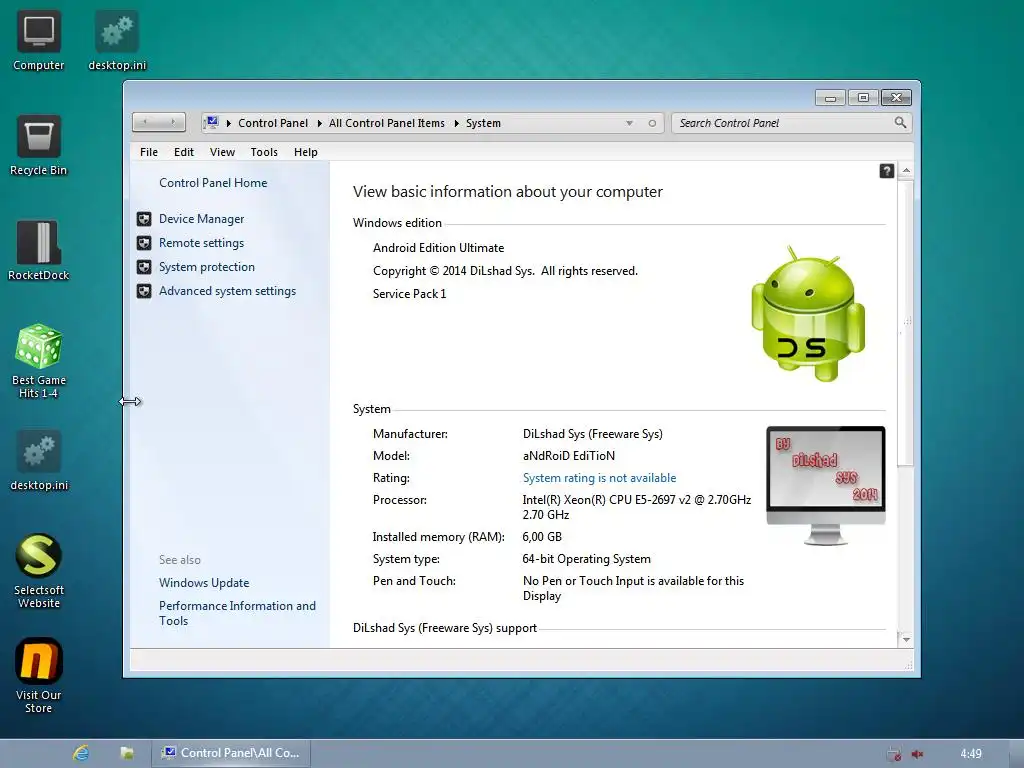Expand the arrow before Control Panel breadcrumb
The image size is (1024, 768).
coord(229,123)
